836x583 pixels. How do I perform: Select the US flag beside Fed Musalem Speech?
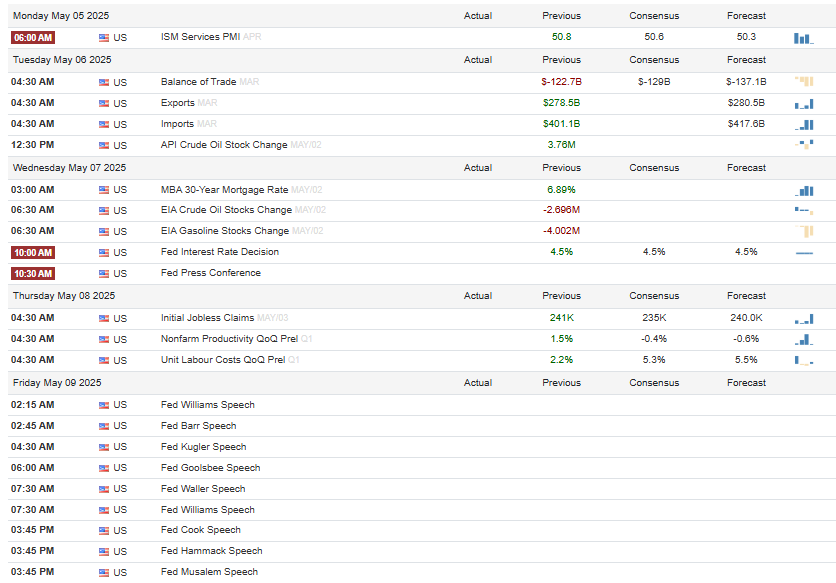[104, 573]
